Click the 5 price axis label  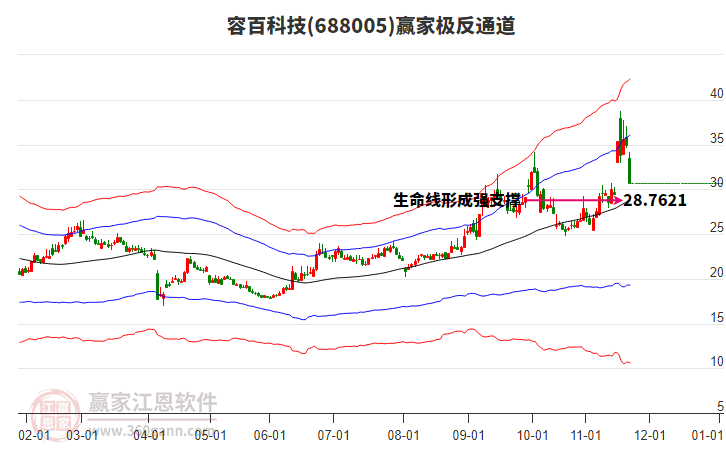(720, 406)
